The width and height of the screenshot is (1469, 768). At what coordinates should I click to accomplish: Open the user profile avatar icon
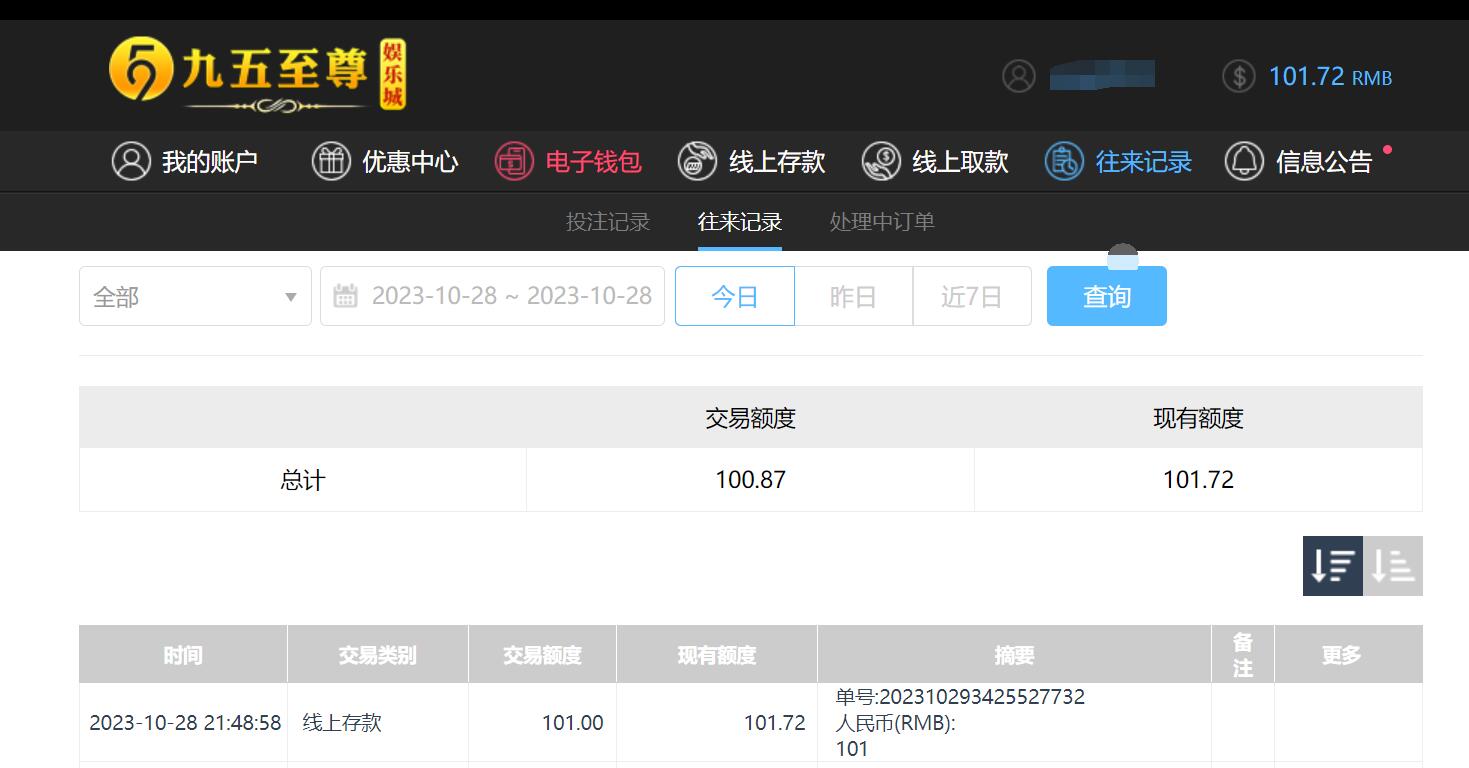[x=1018, y=76]
